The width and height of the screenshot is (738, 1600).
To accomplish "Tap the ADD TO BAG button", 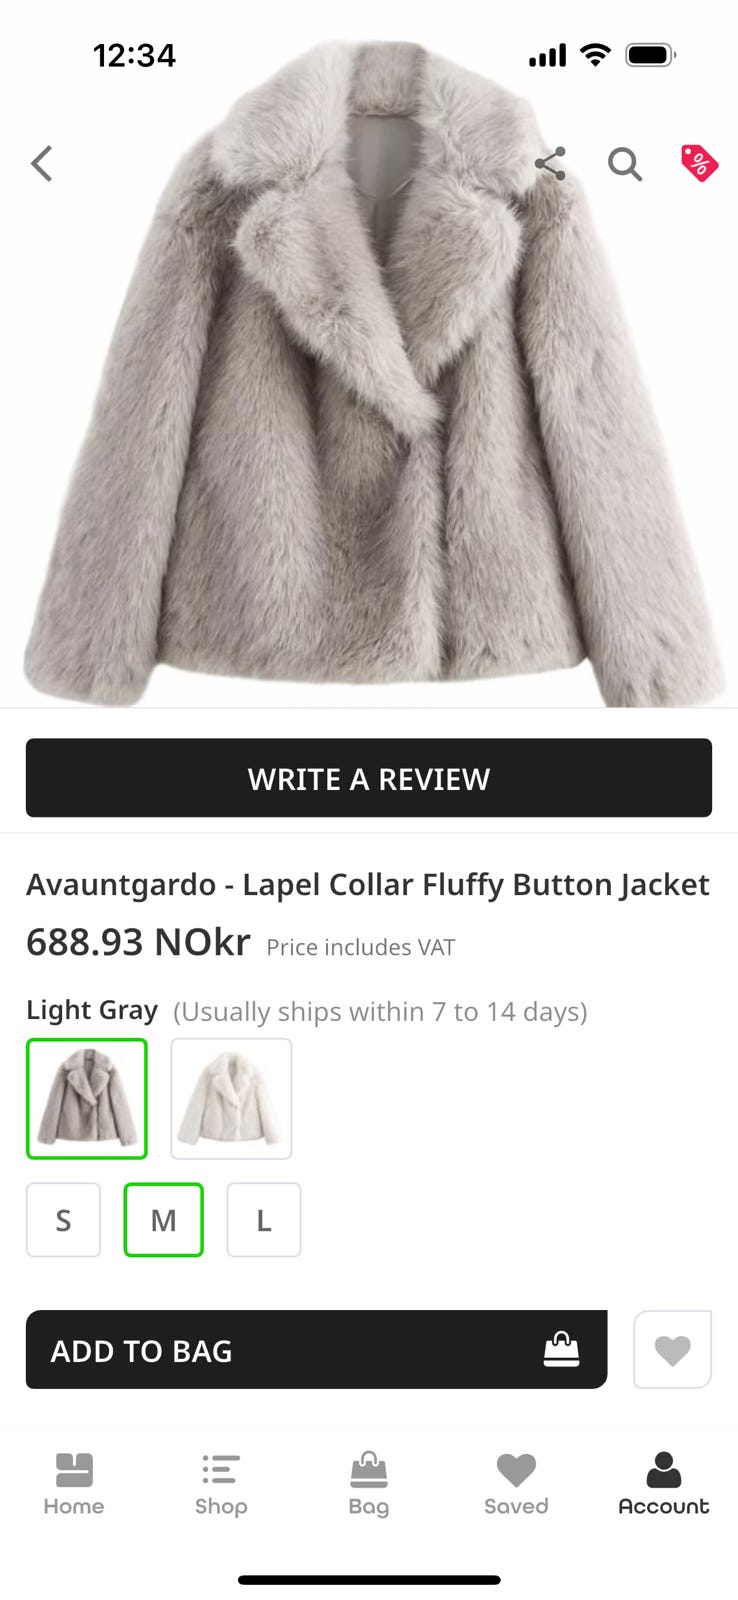I will point(316,1349).
